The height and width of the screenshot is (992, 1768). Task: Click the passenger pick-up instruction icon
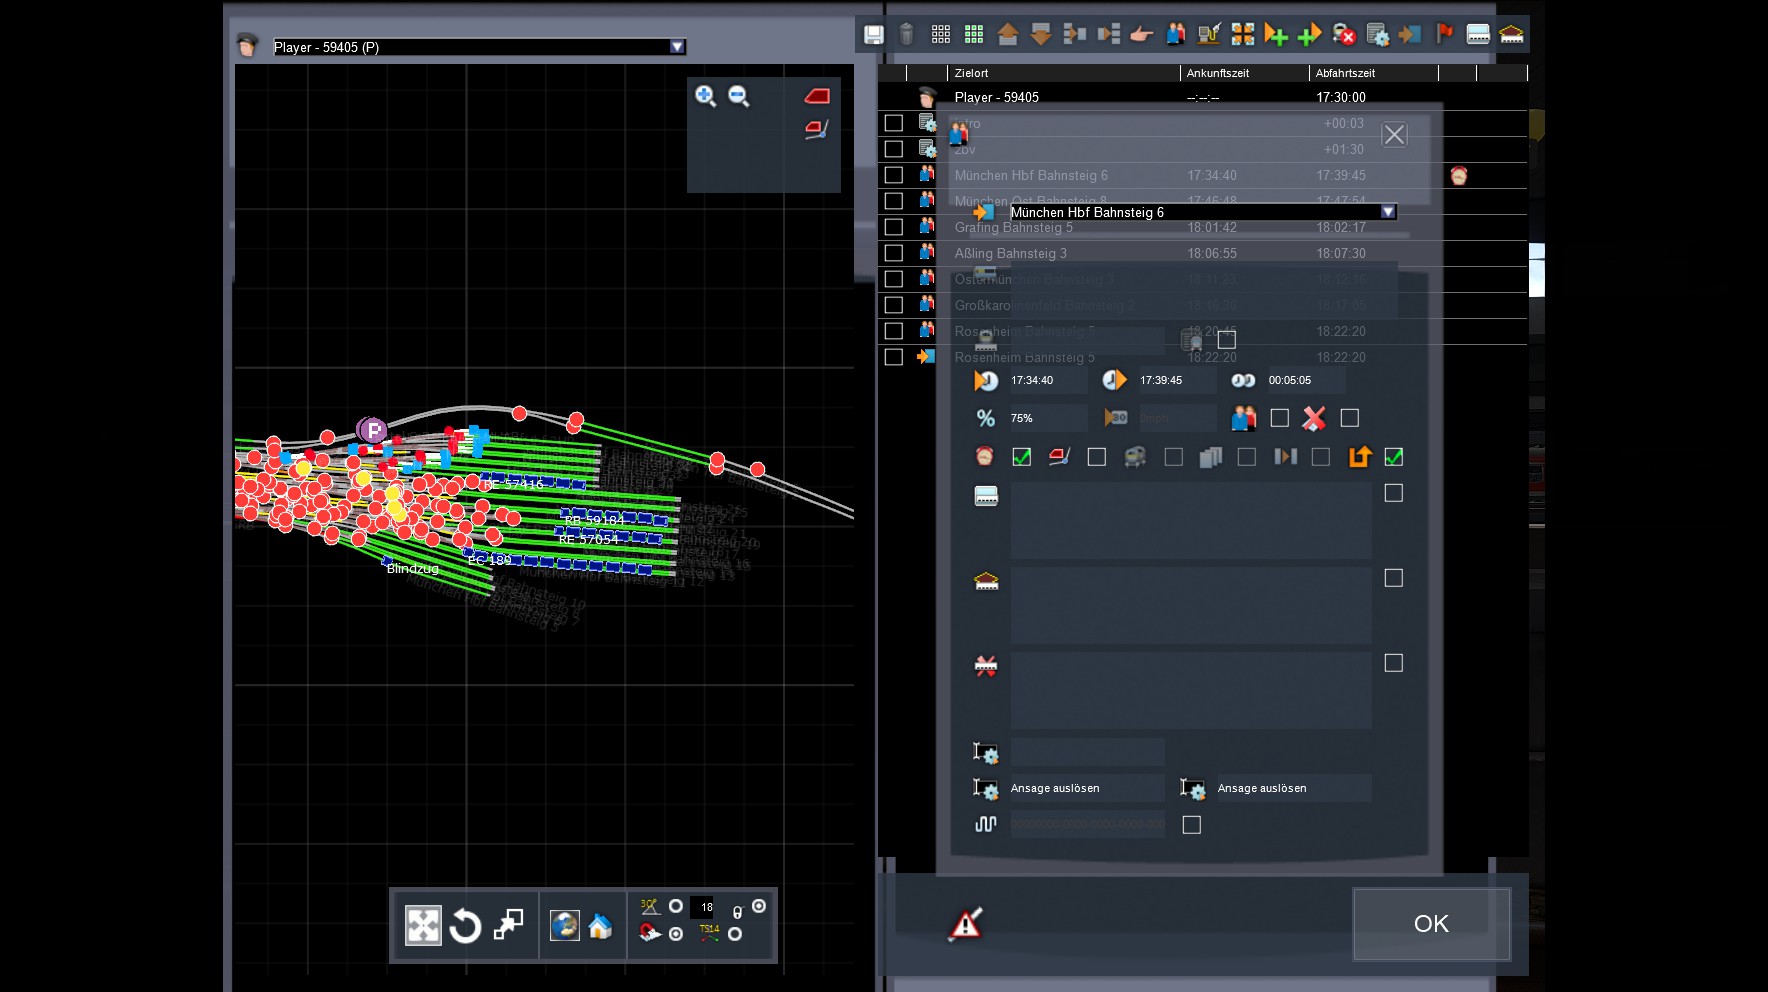pyautogui.click(x=1176, y=35)
